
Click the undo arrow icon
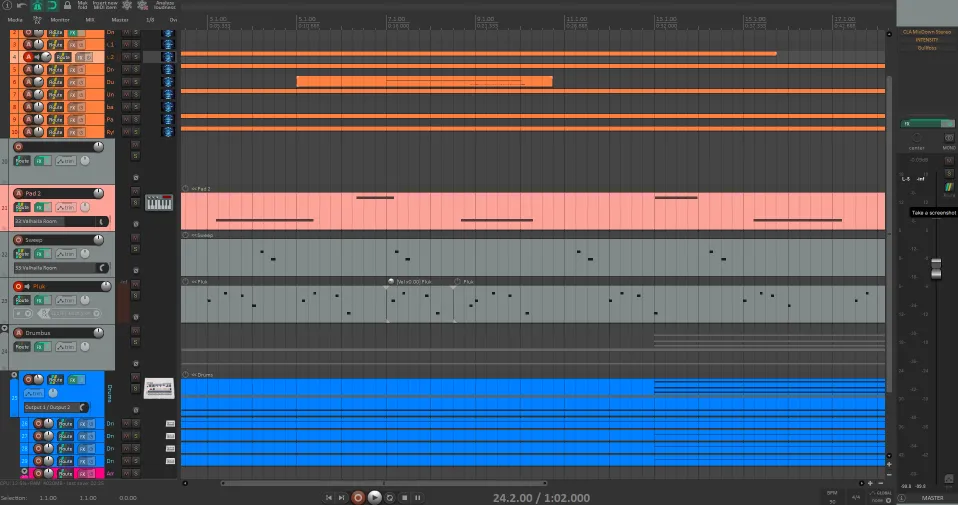coord(21,5)
